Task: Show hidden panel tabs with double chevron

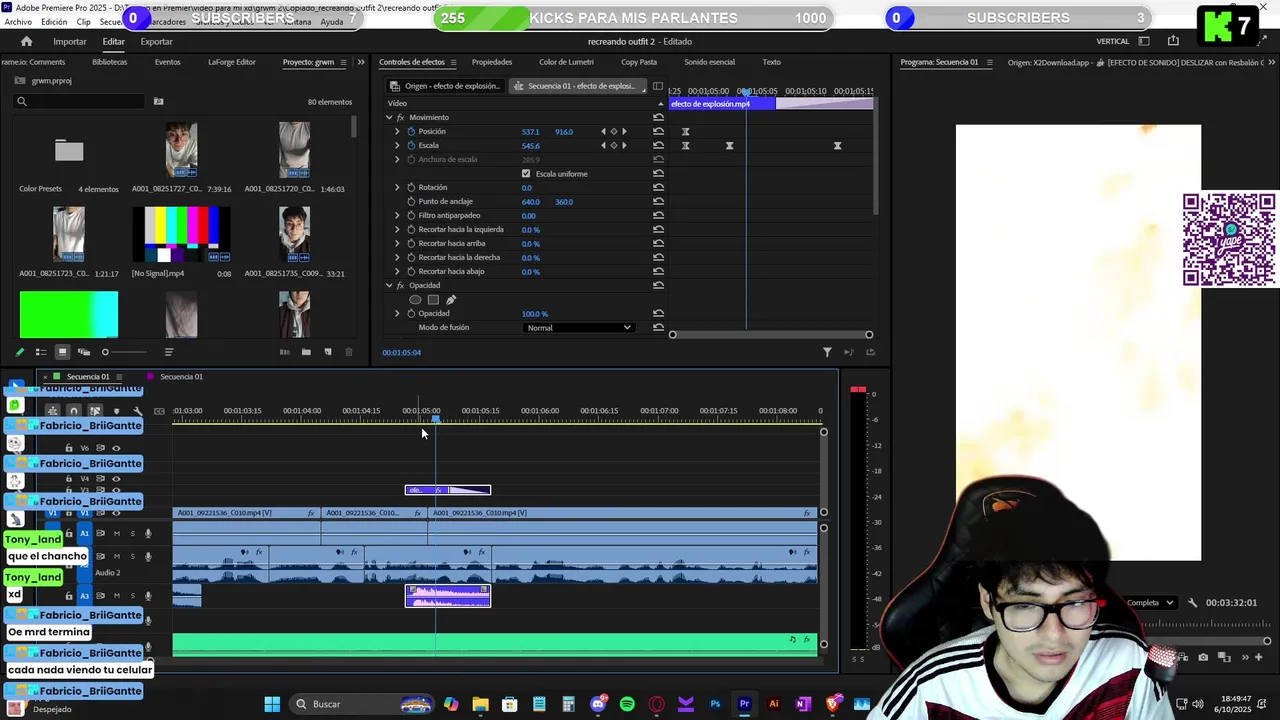Action: [x=361, y=62]
